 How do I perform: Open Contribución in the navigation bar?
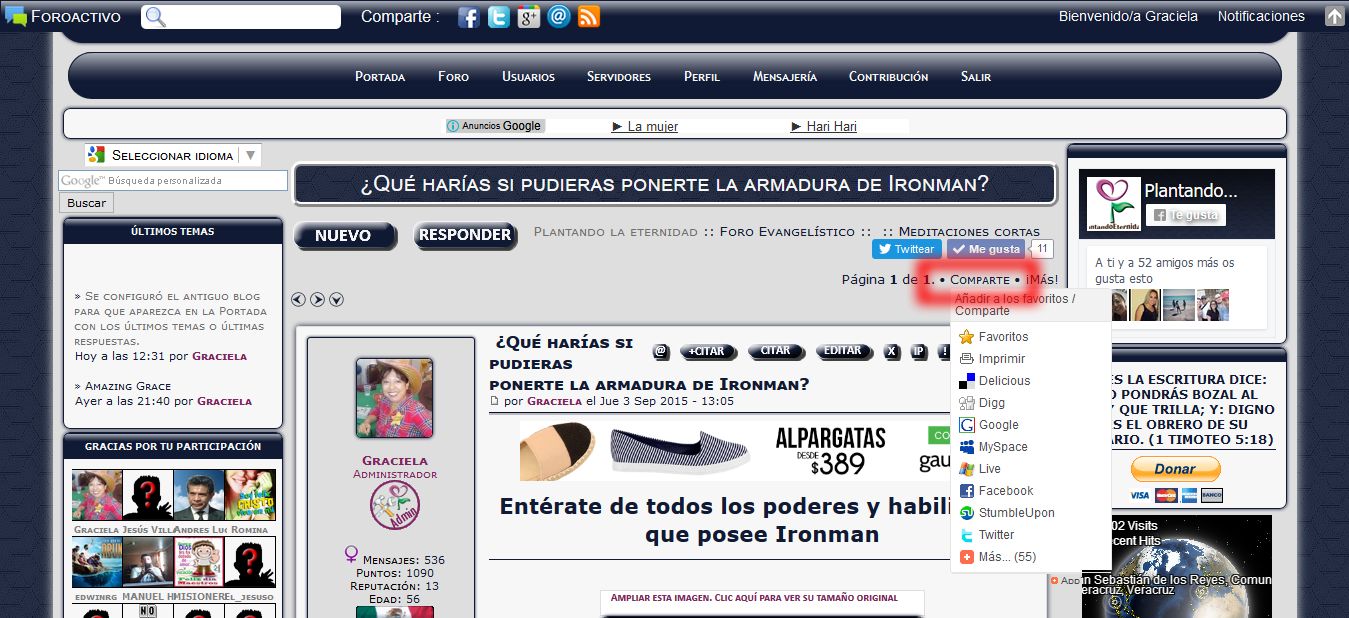point(888,77)
